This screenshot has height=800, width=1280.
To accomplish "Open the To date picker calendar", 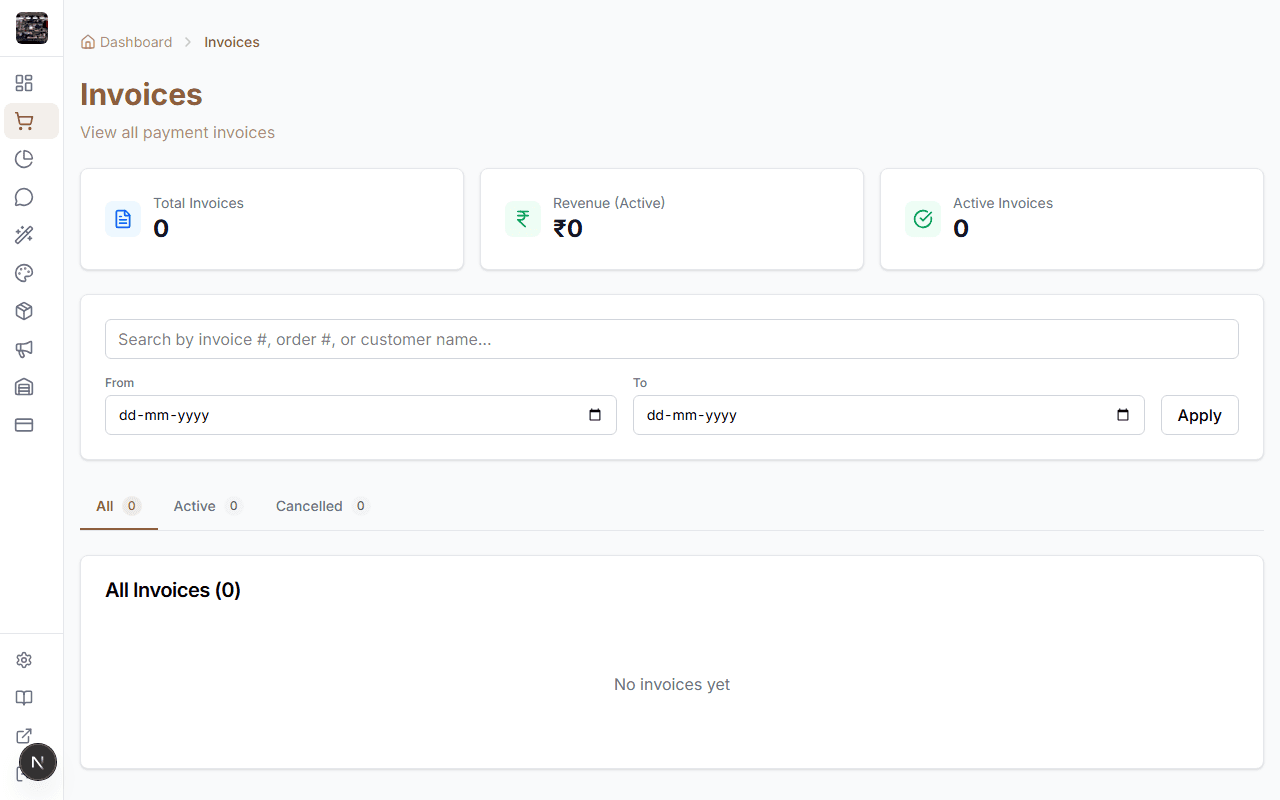I will click(1123, 414).
